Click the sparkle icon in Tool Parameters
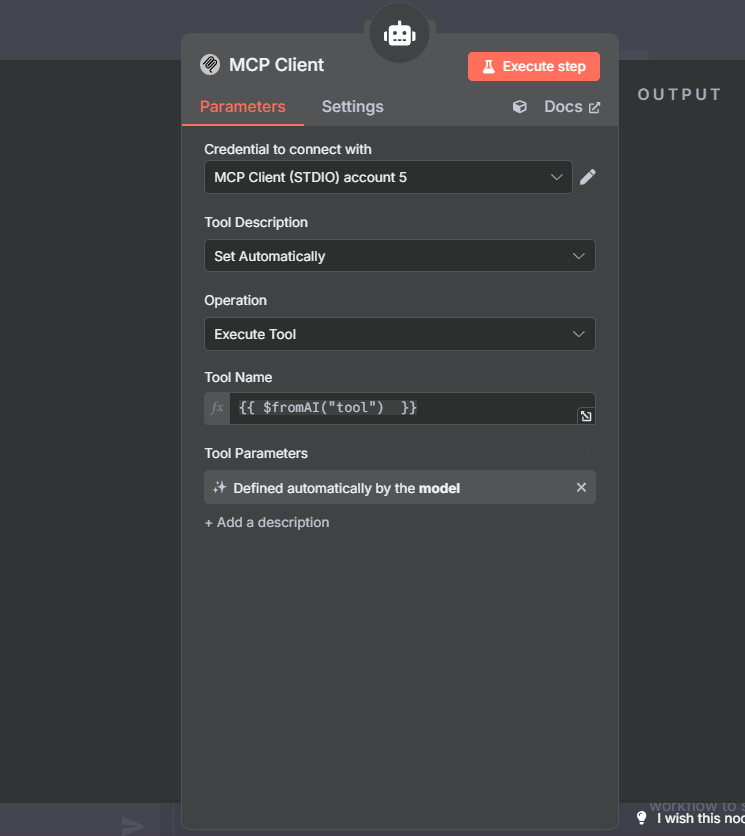The height and width of the screenshot is (836, 745). pos(220,487)
